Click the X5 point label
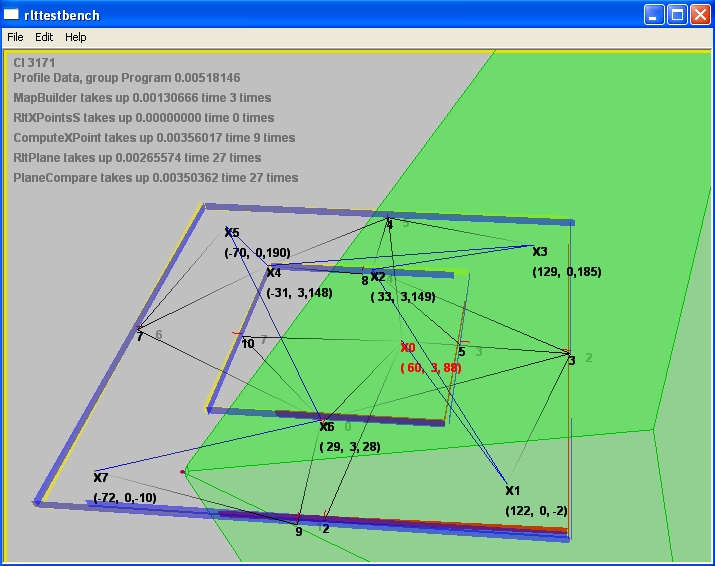Viewport: 715px width, 566px height. (232, 233)
